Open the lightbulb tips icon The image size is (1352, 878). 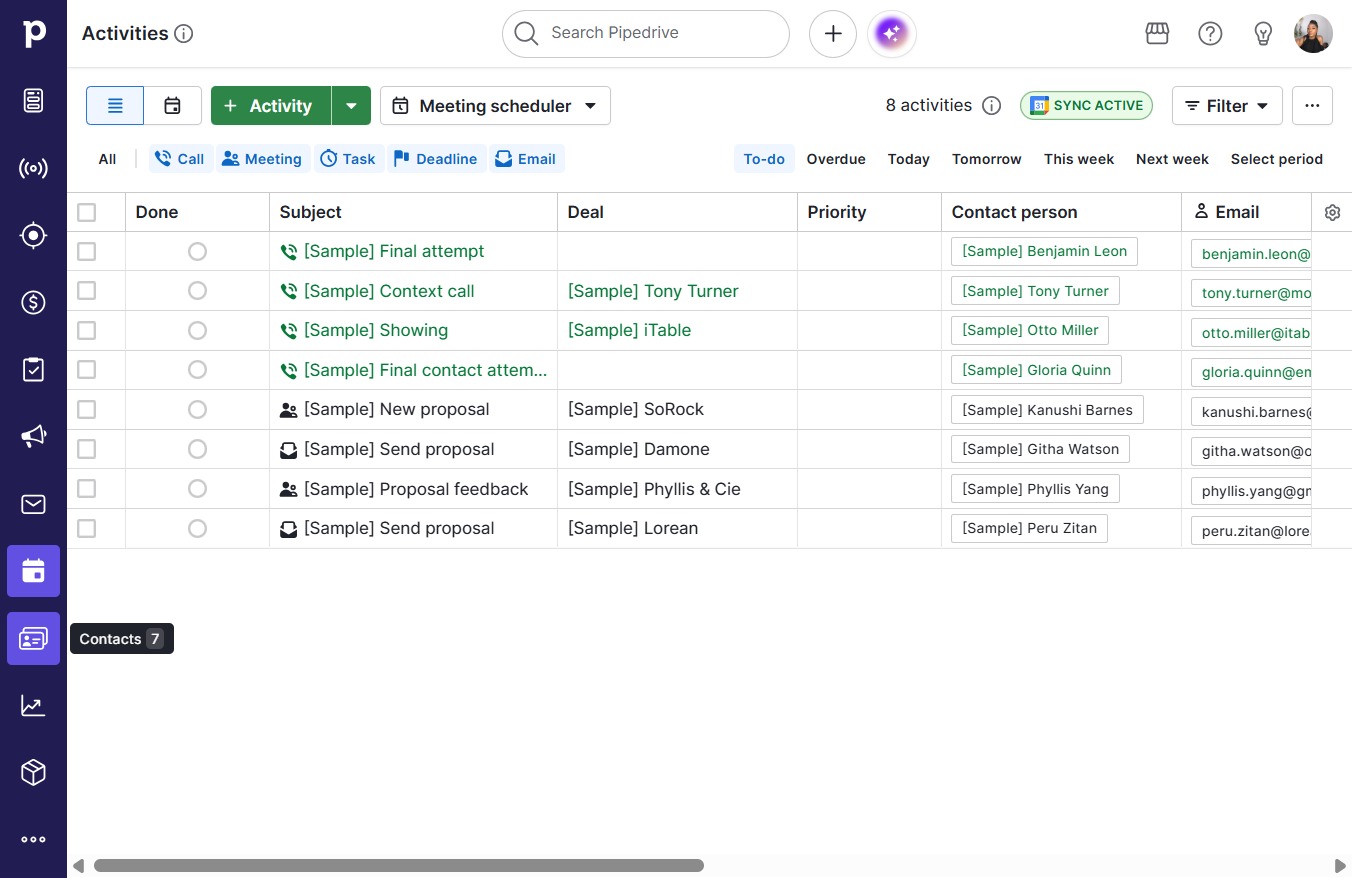[x=1263, y=34]
